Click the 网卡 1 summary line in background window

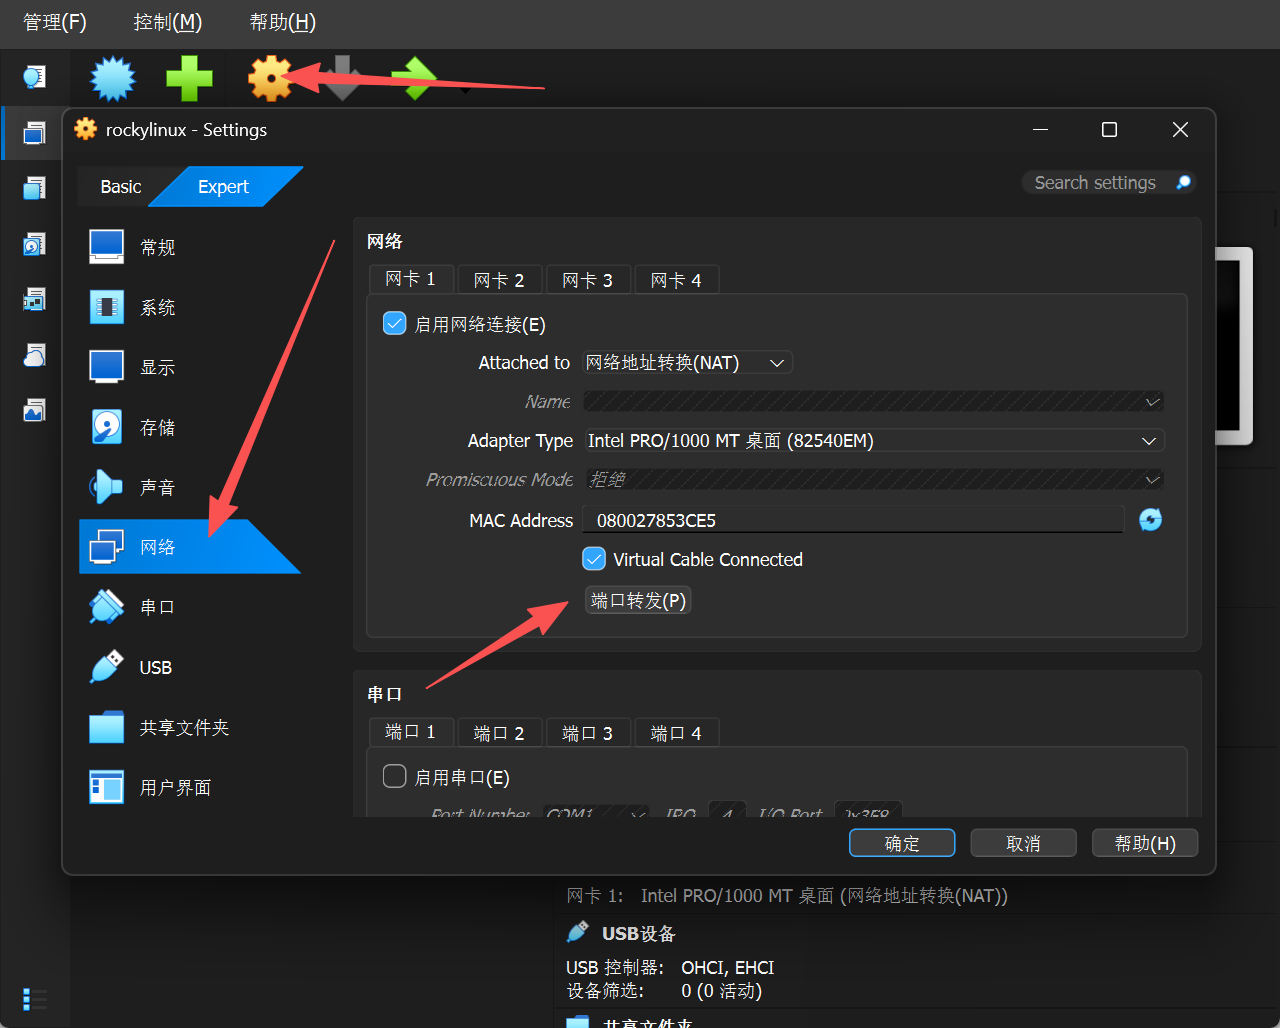(x=787, y=896)
